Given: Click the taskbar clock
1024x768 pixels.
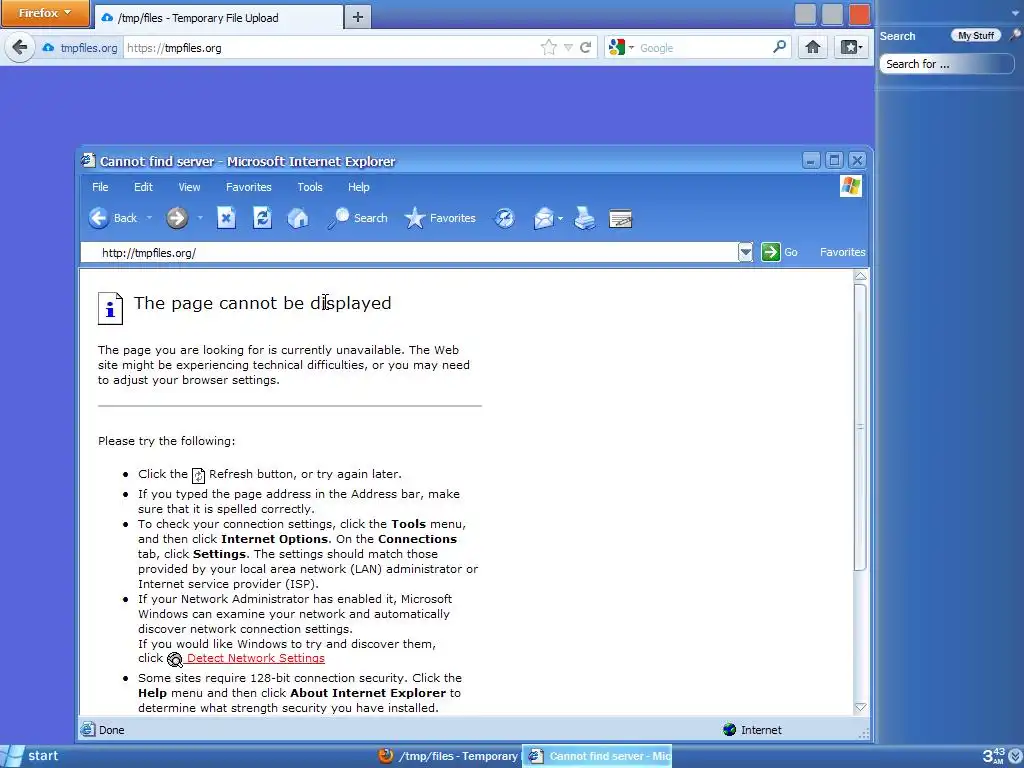Looking at the screenshot, I should 994,756.
